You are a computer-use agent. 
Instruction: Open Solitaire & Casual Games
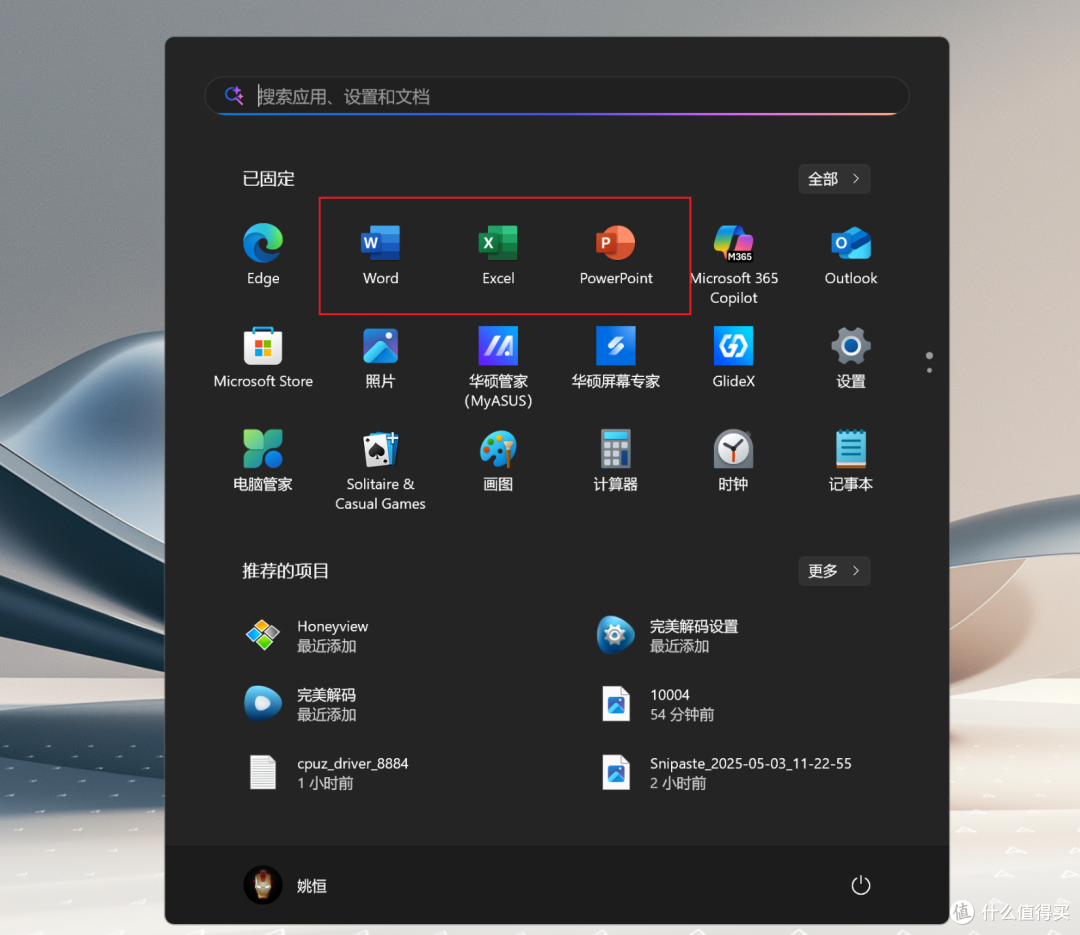pyautogui.click(x=380, y=469)
